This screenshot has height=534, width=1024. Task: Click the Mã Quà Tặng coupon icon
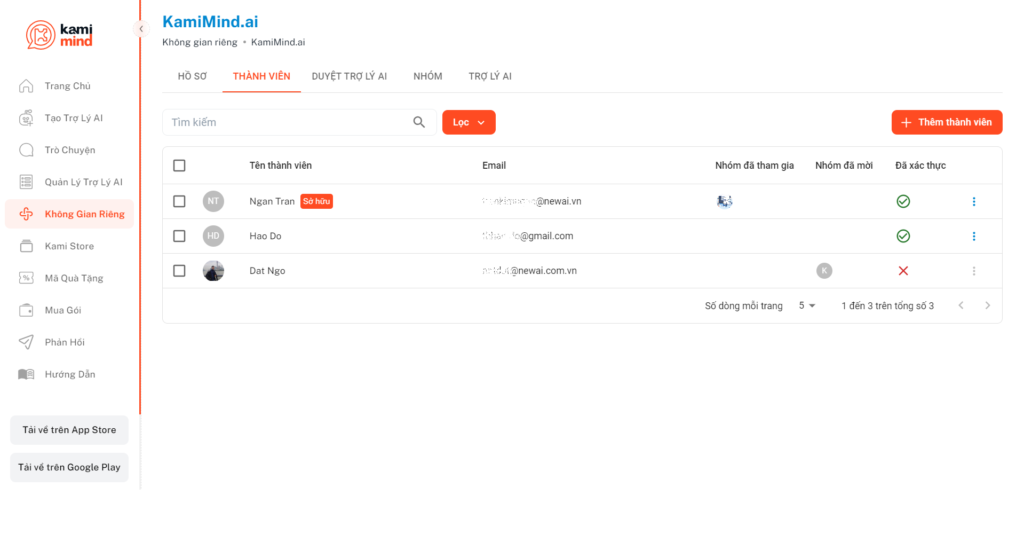click(26, 277)
